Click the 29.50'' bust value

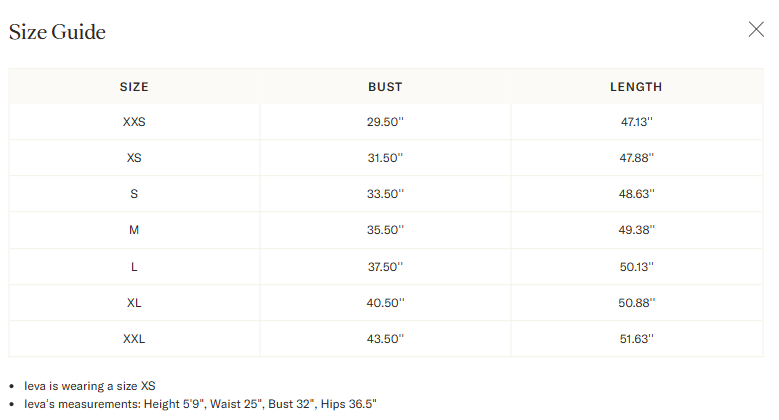tap(385, 122)
